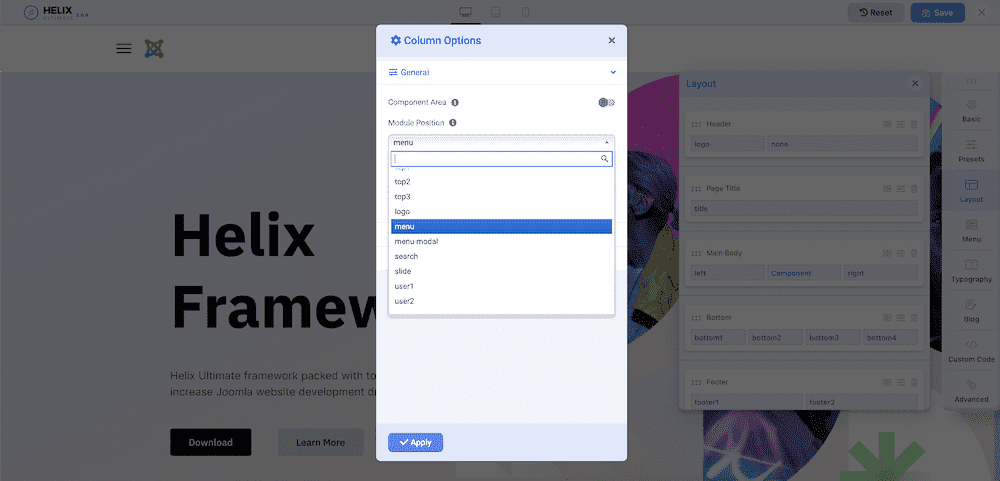This screenshot has width=1000, height=481.
Task: Select logo from the position list
Action: click(501, 211)
